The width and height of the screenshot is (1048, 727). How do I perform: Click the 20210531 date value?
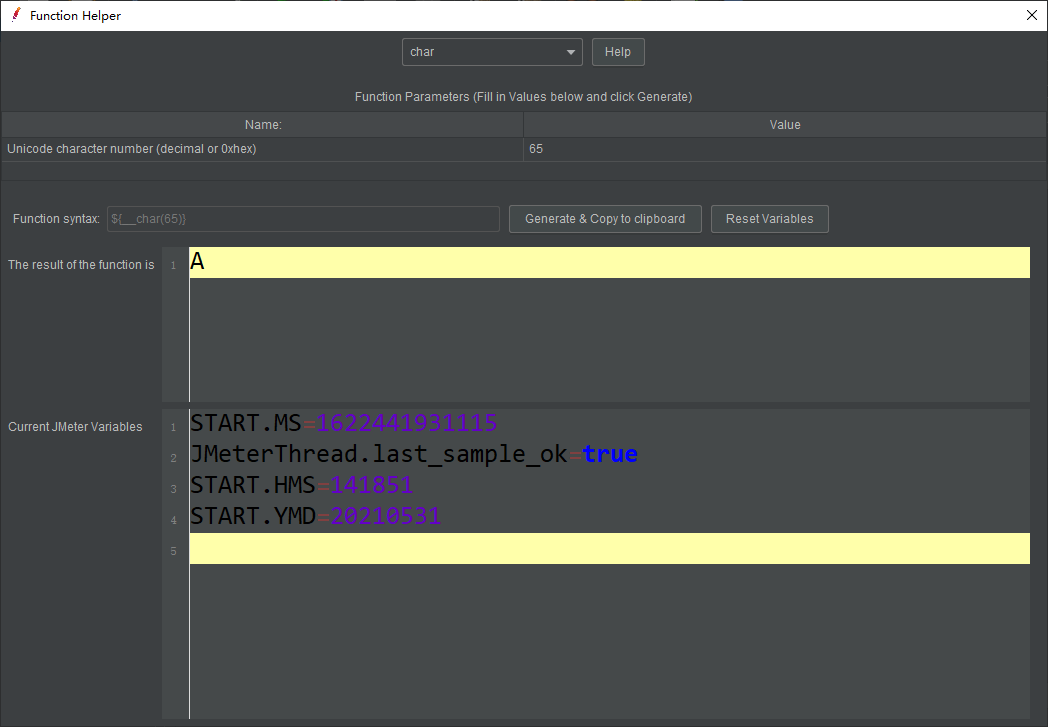386,516
